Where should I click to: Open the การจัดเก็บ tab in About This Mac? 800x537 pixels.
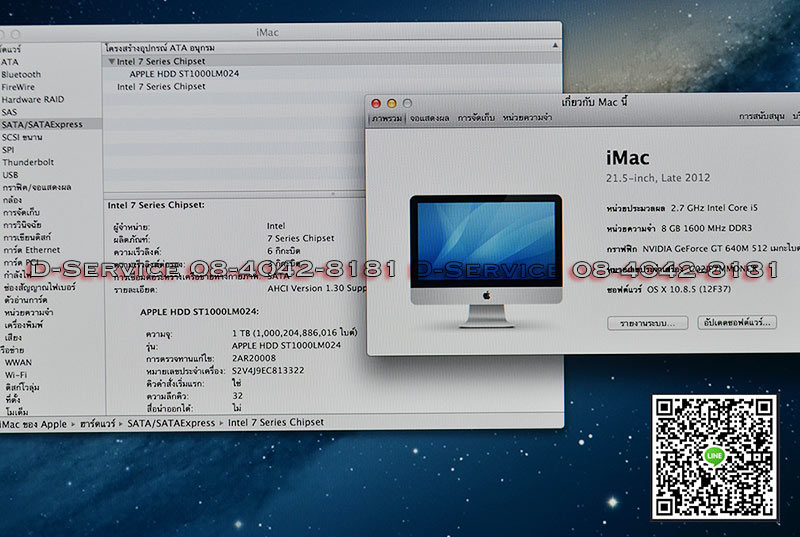tap(476, 118)
